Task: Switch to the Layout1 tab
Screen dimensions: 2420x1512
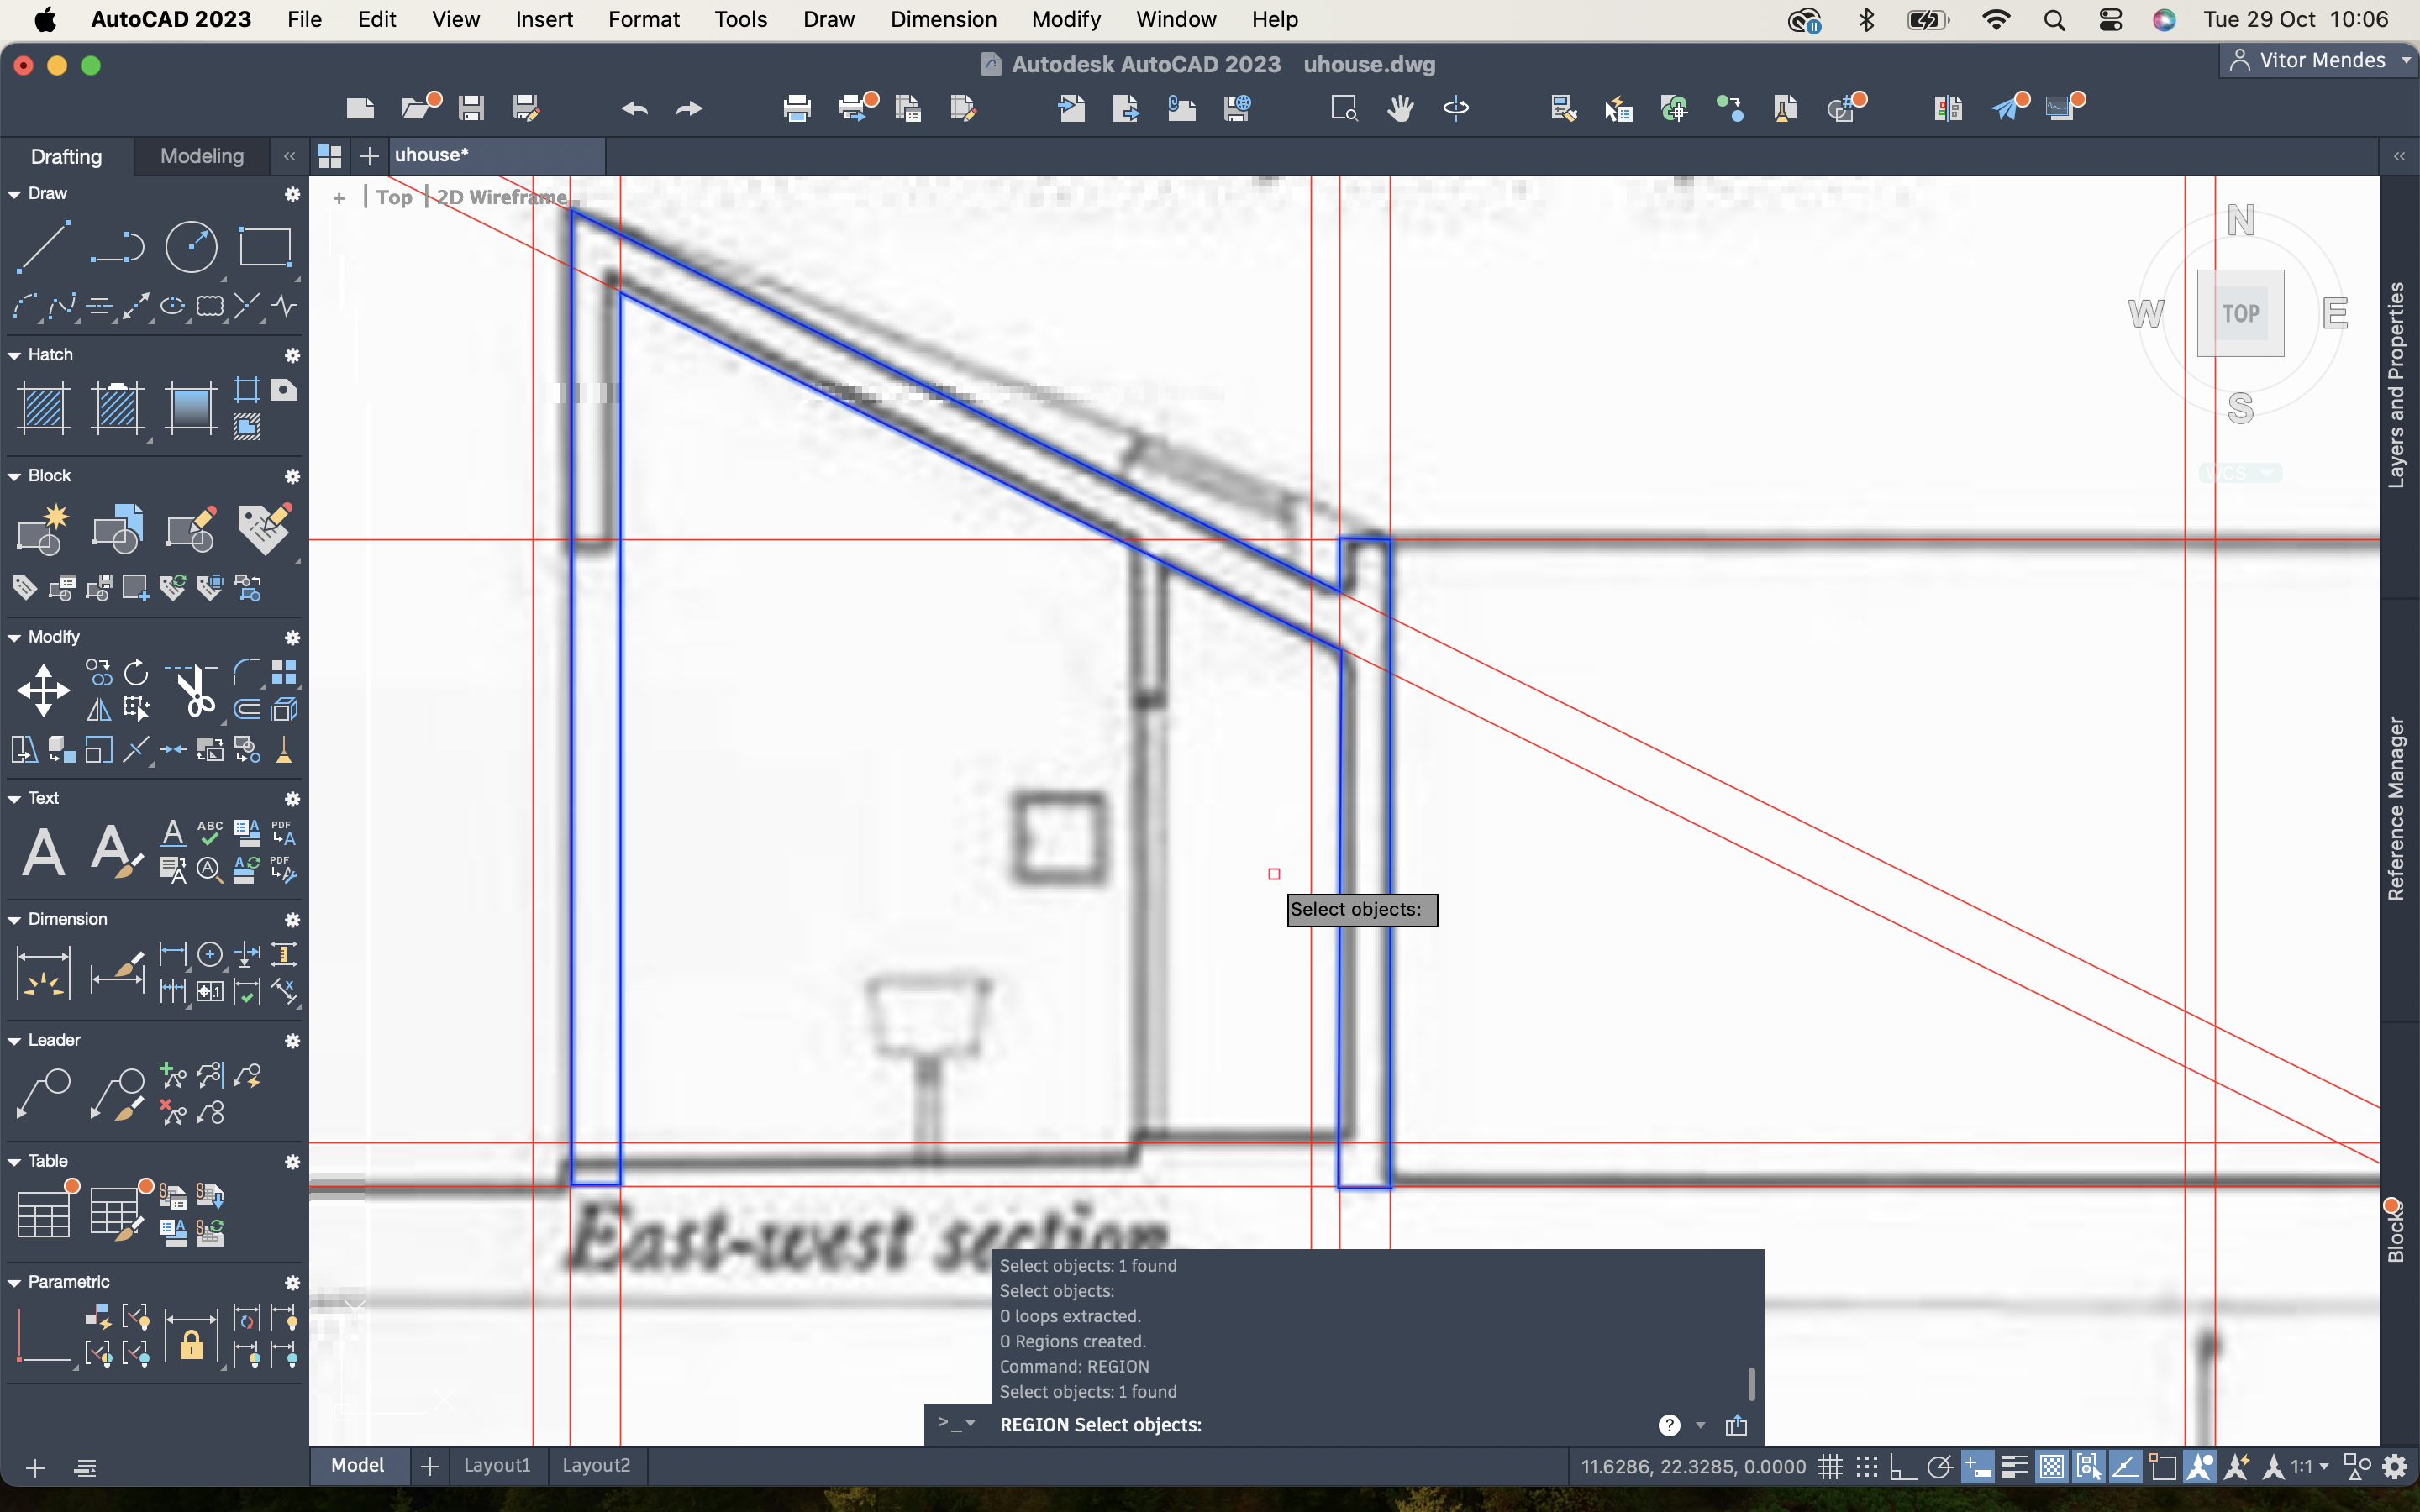Action: pos(497,1465)
